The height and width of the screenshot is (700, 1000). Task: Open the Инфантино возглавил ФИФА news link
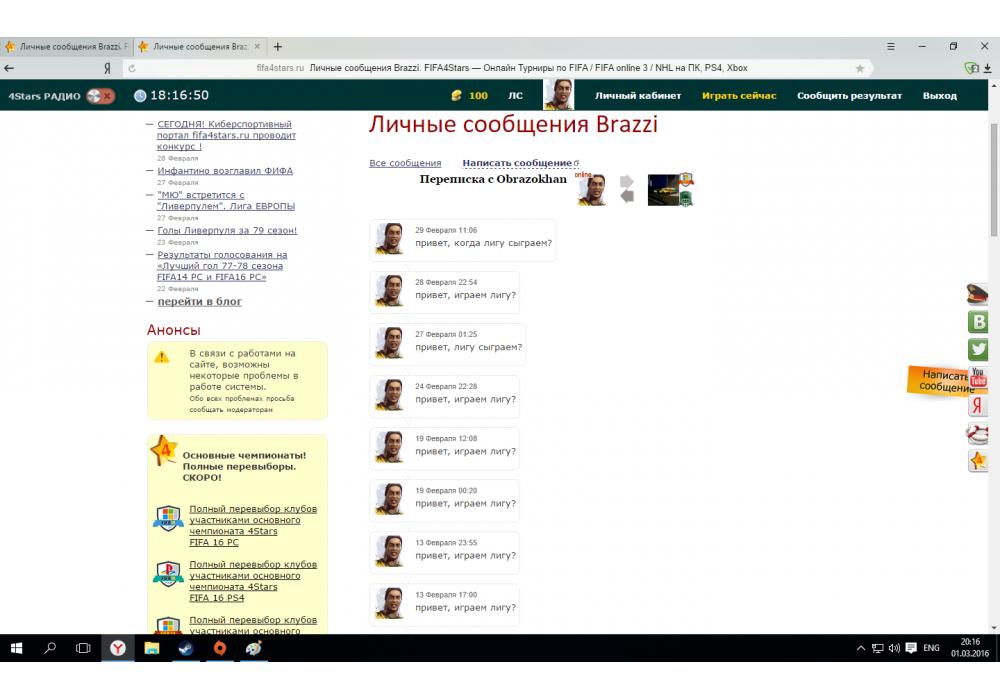pos(225,171)
